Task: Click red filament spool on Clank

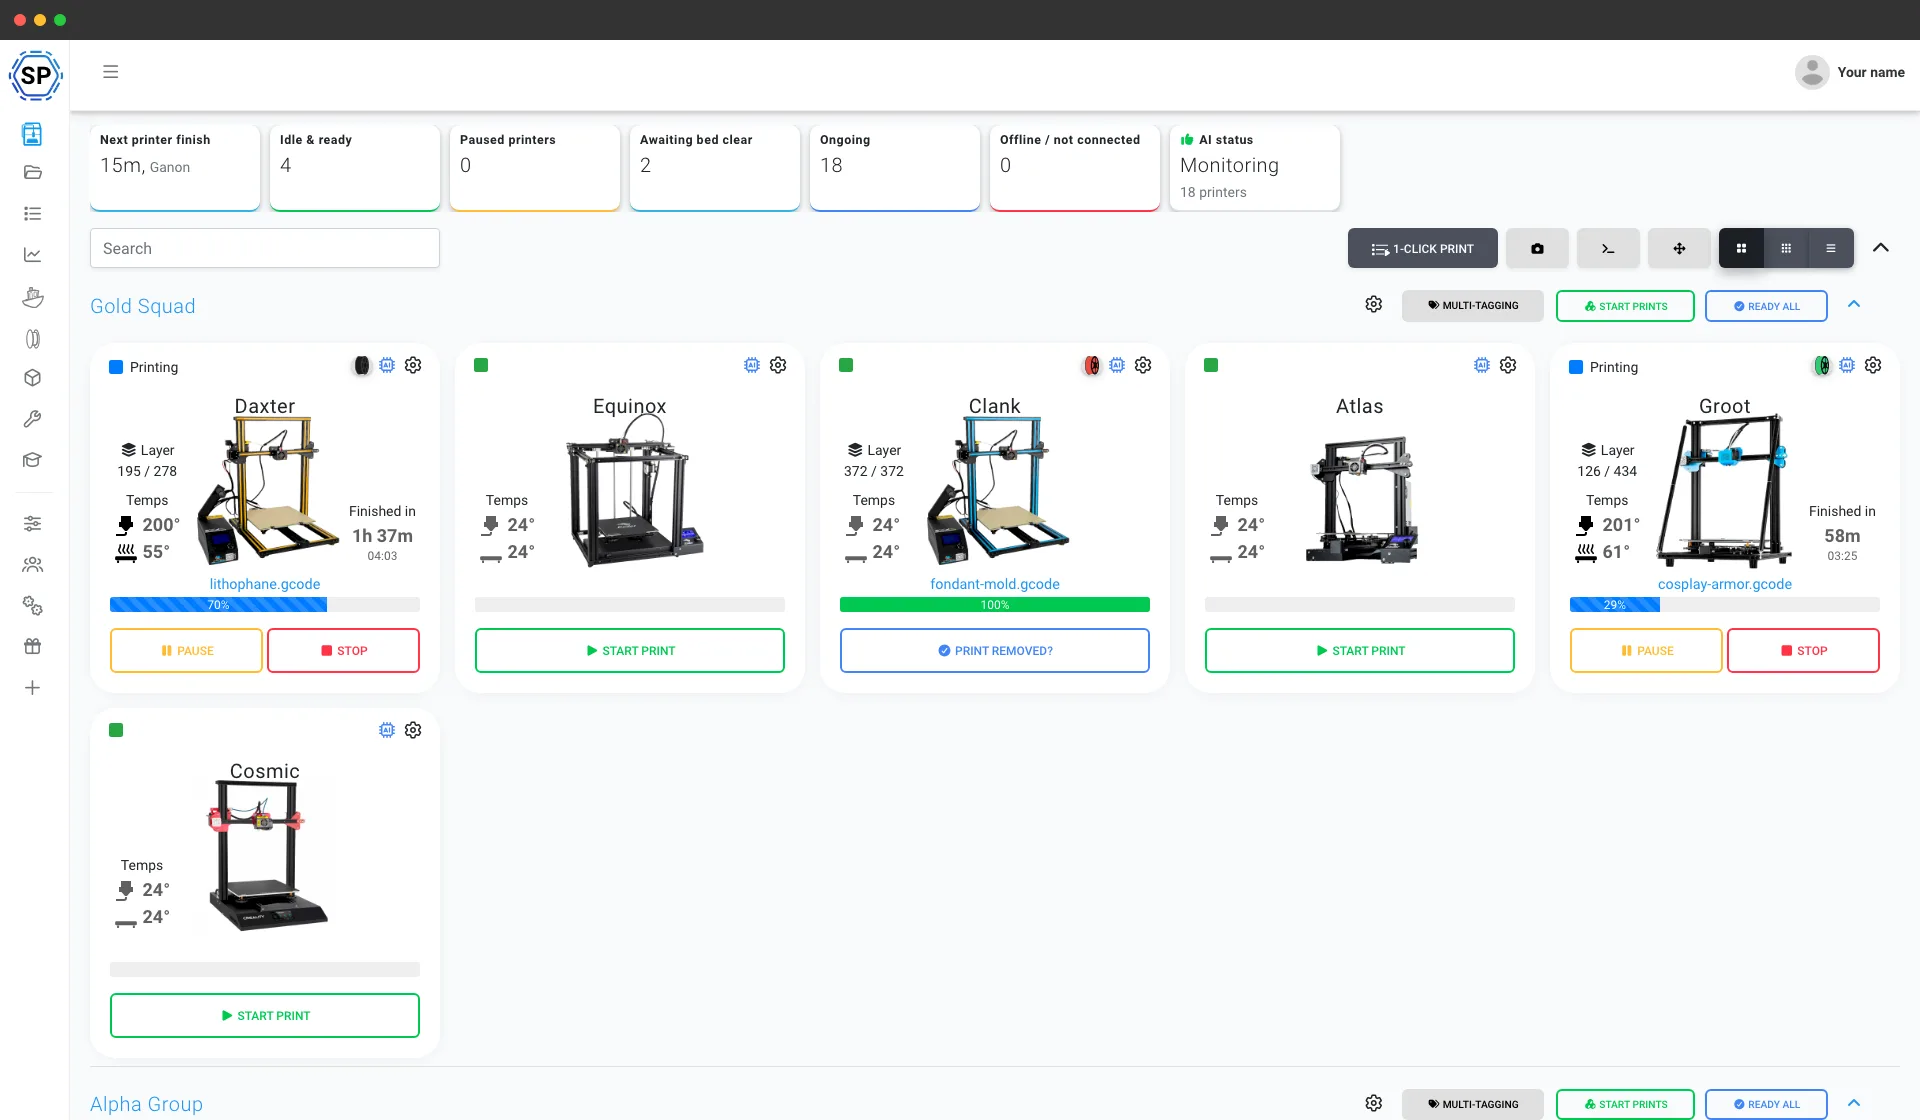Action: click(1092, 365)
